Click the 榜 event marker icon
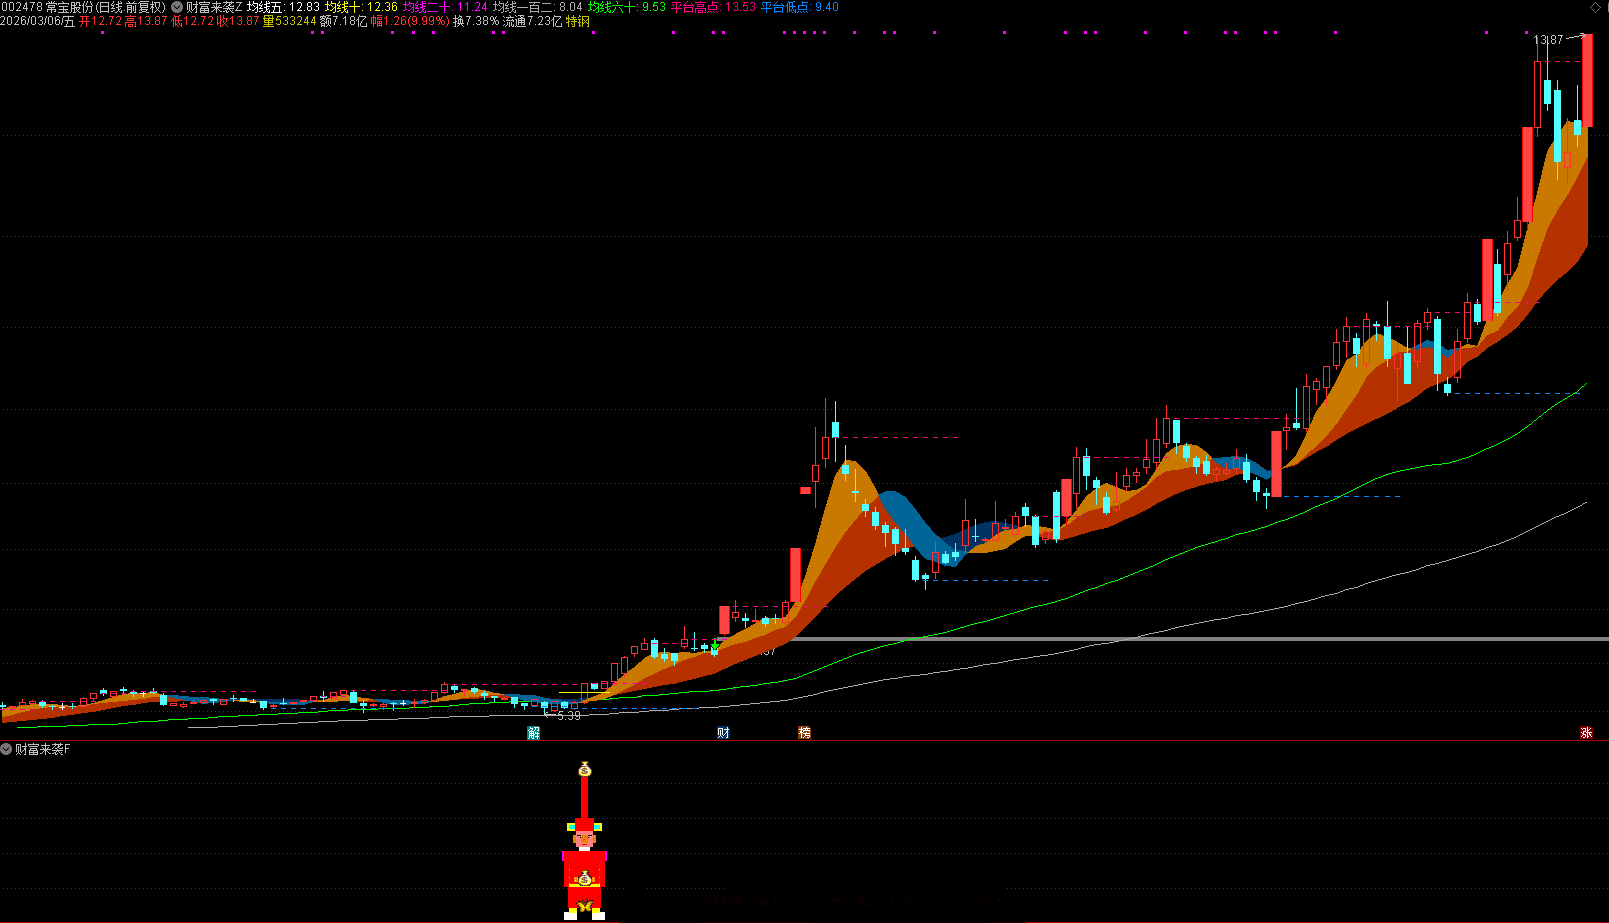Screen dimensions: 1609x923 (x=804, y=733)
